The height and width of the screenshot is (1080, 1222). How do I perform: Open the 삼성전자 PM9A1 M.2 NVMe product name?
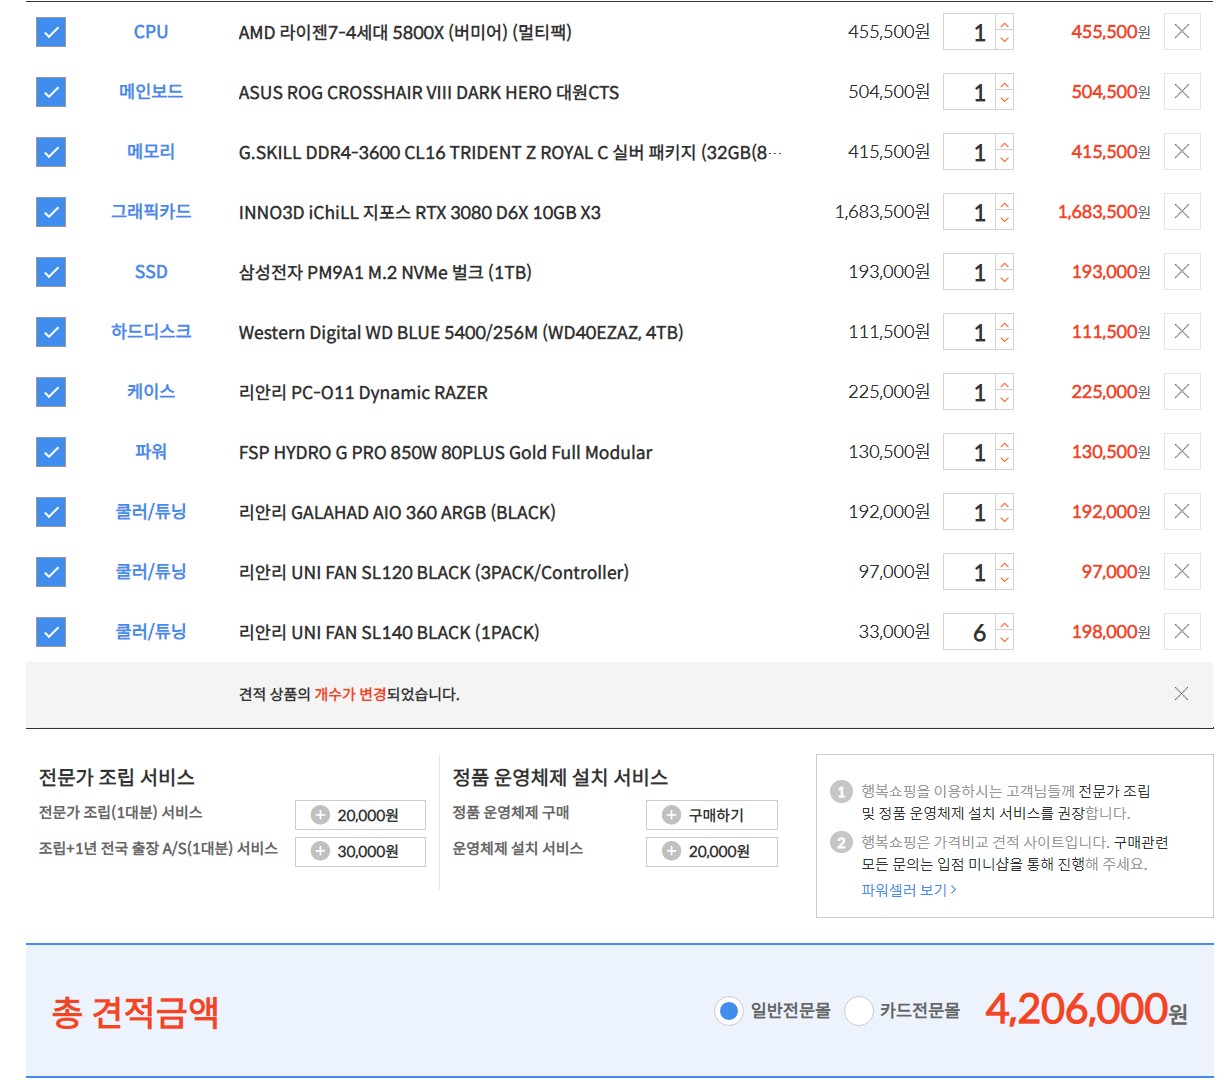click(385, 272)
